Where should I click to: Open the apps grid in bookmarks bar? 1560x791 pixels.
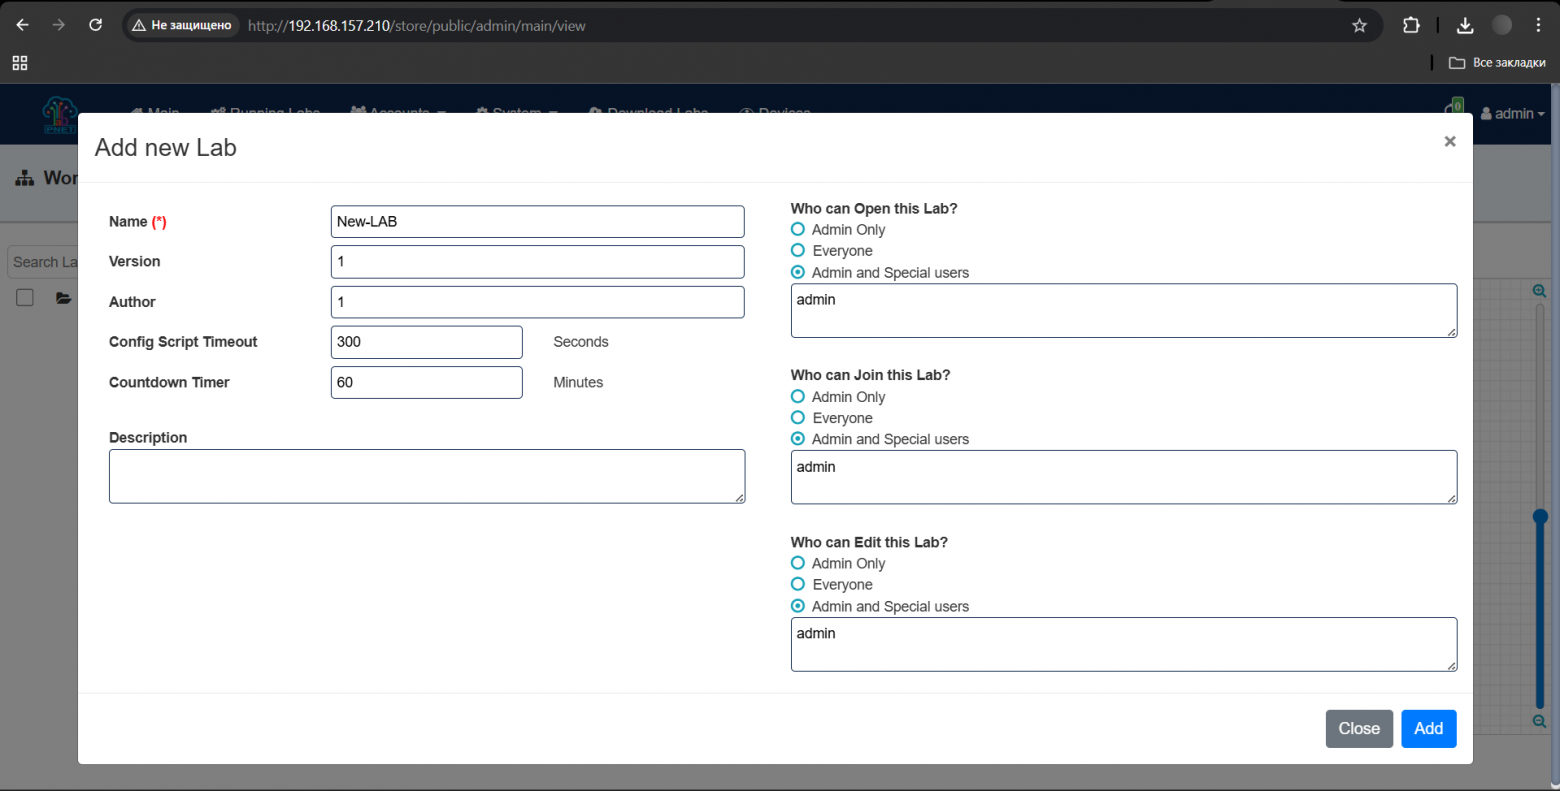(20, 63)
